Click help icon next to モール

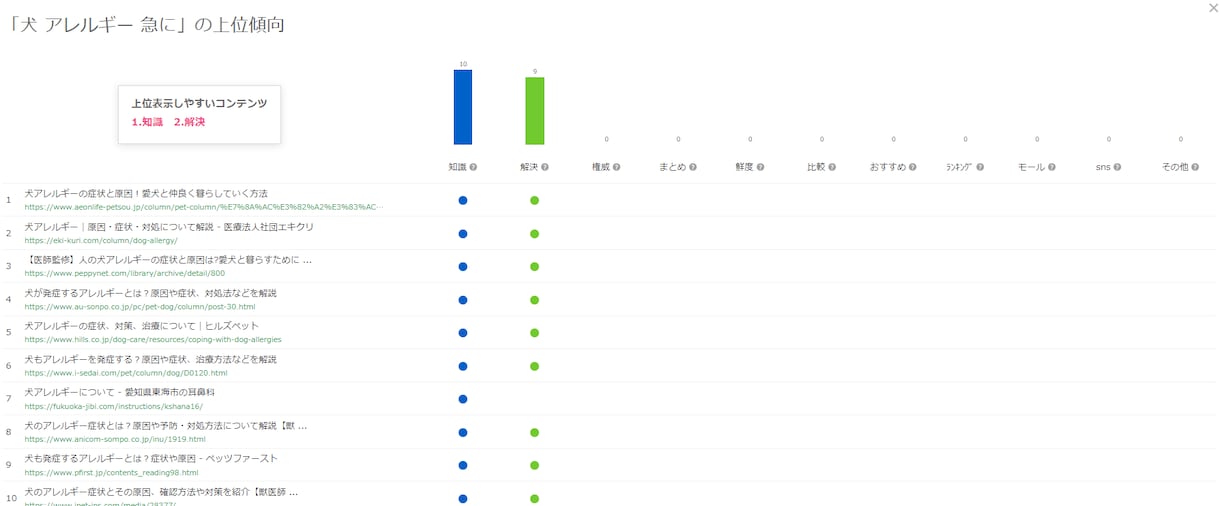(1053, 167)
